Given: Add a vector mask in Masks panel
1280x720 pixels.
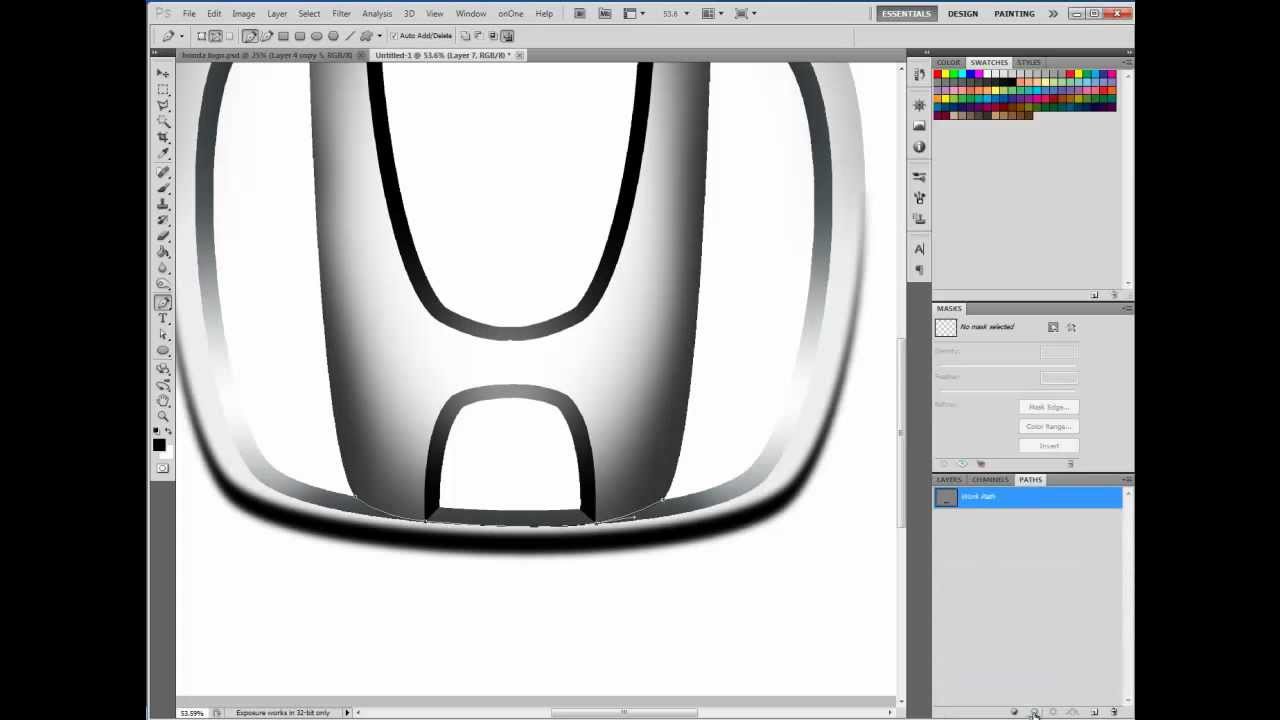Looking at the screenshot, I should coord(1071,327).
